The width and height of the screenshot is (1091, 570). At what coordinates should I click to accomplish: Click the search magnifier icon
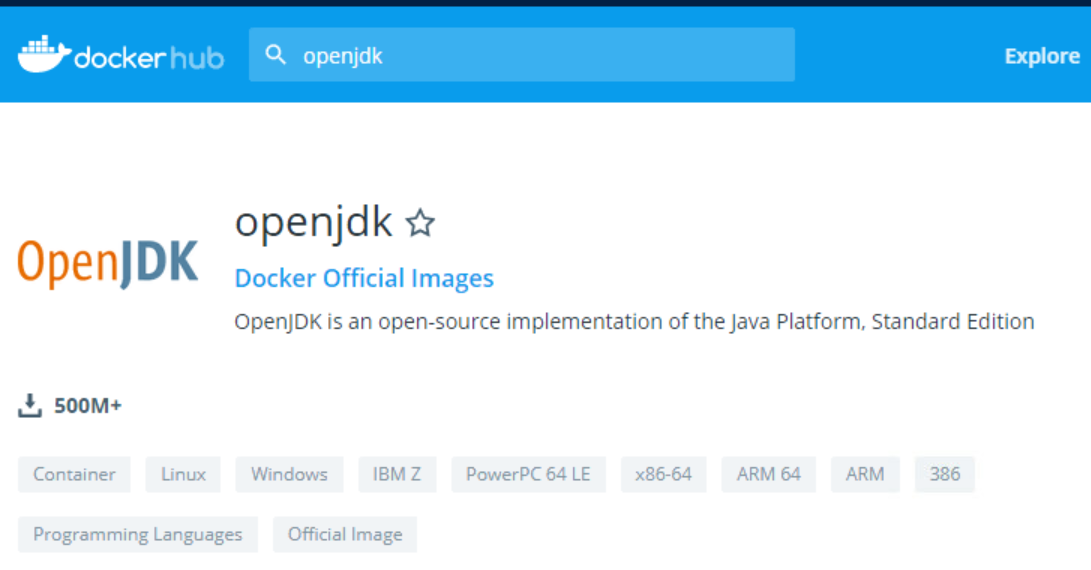tap(275, 55)
